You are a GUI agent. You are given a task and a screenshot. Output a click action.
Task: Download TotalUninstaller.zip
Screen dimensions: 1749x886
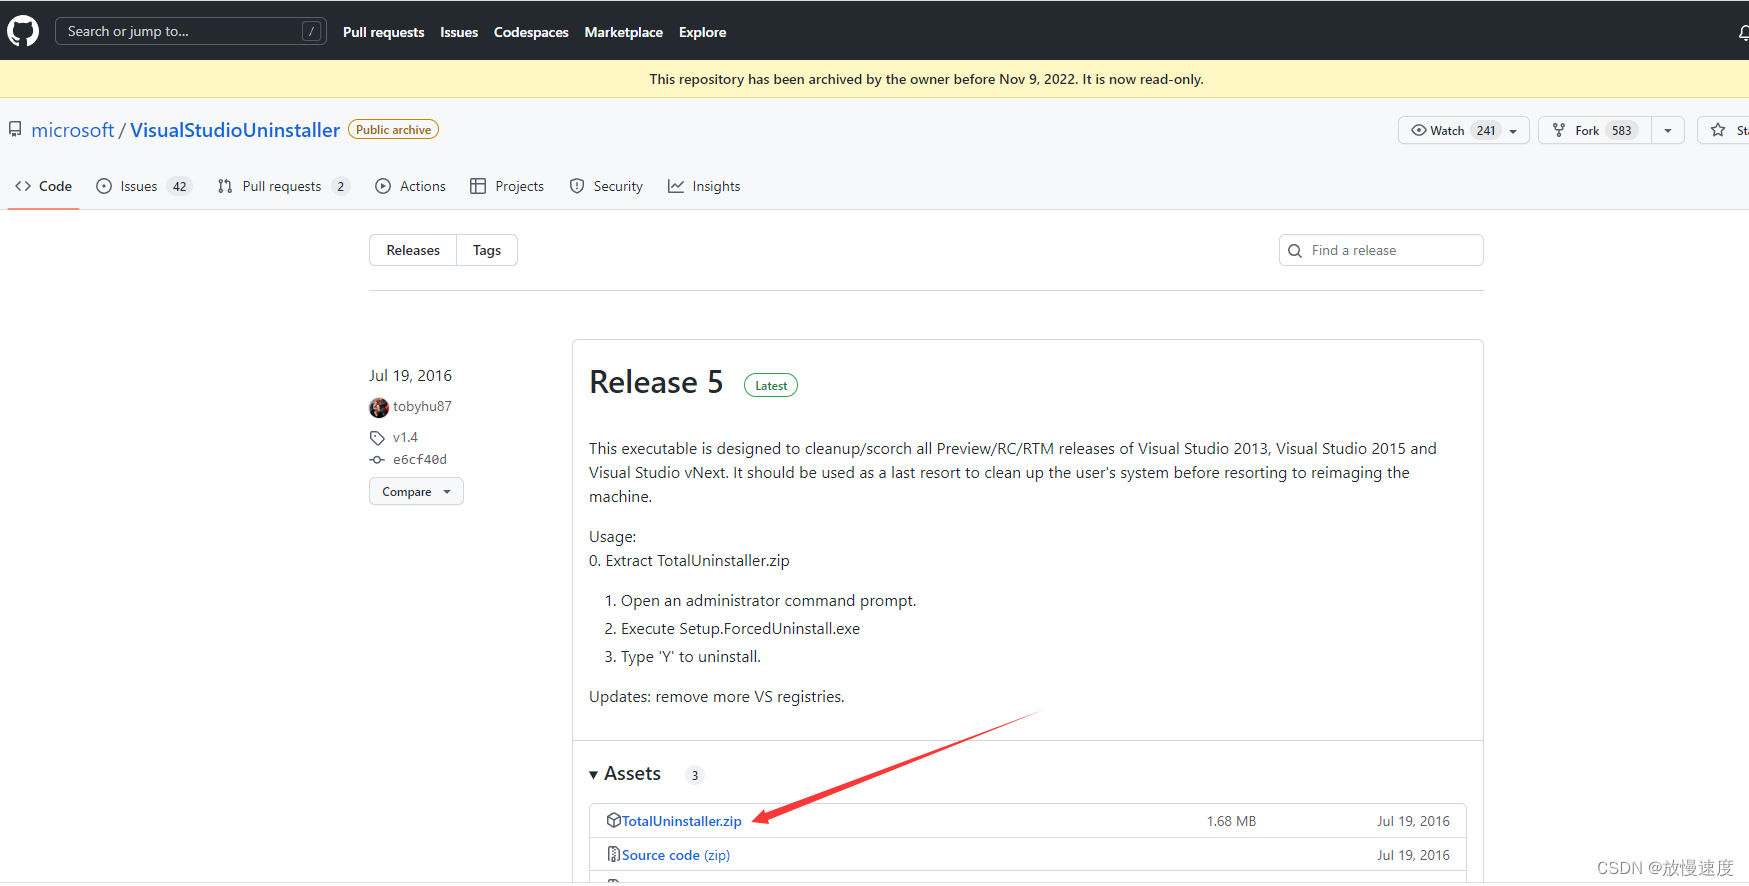tap(682, 821)
